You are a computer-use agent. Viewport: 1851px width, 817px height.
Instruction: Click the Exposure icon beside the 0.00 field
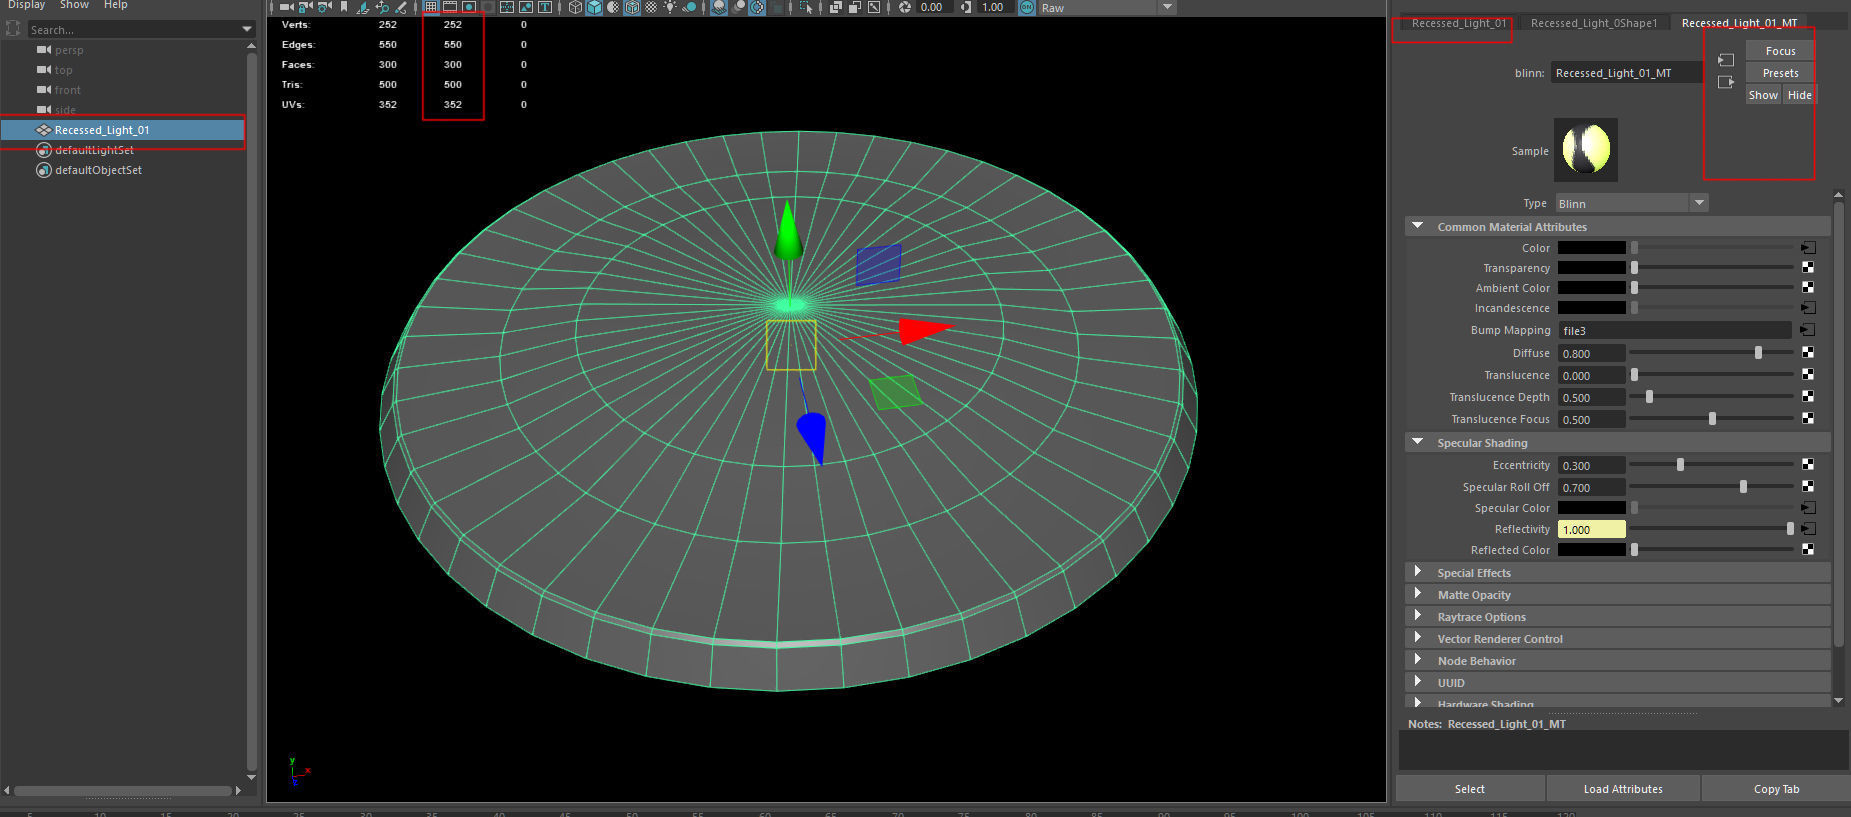905,7
